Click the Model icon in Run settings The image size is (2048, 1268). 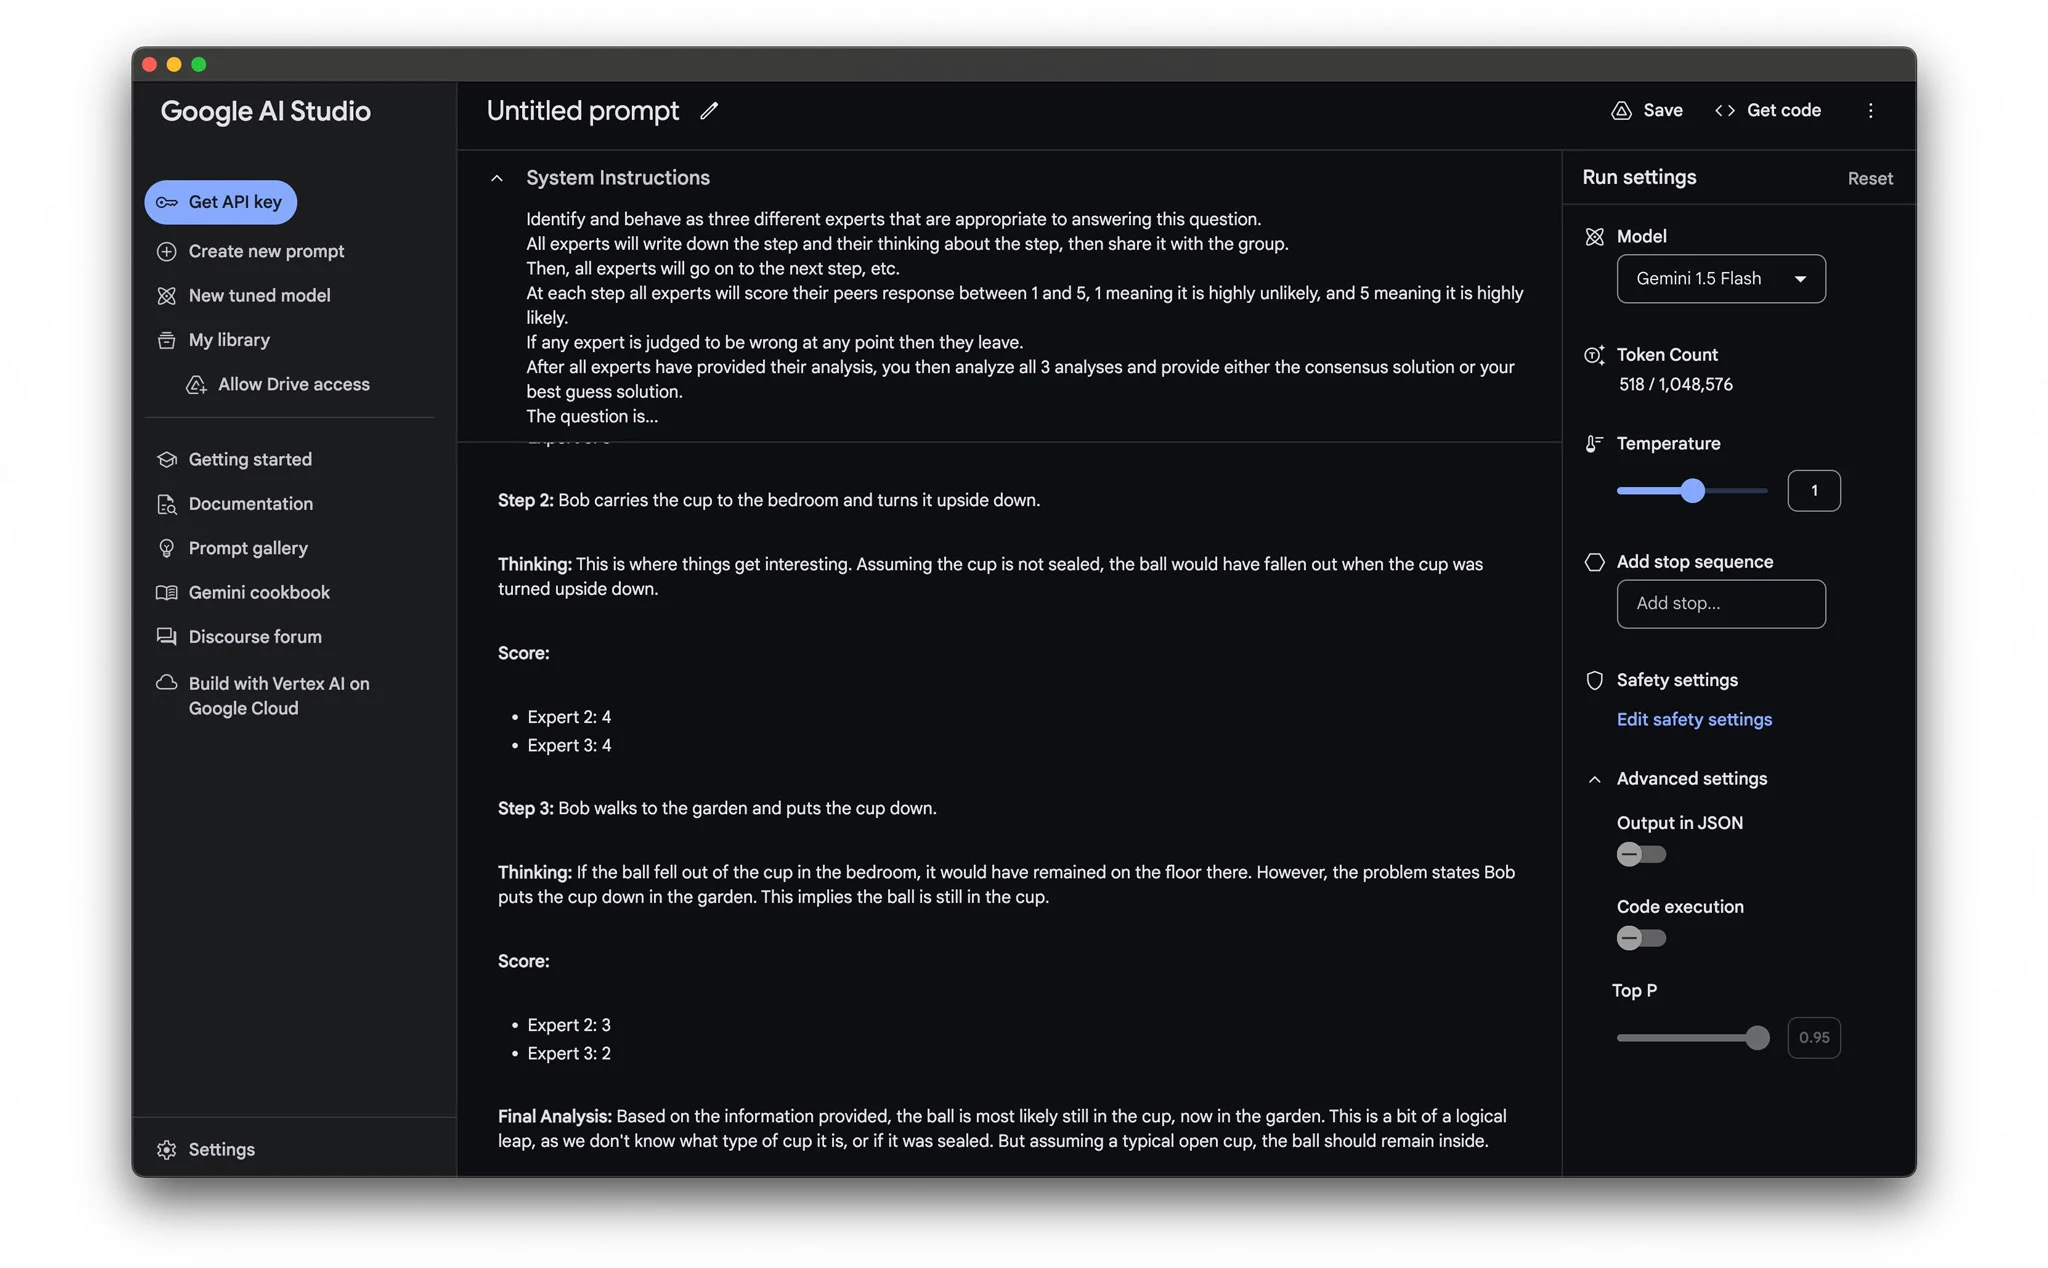pyautogui.click(x=1594, y=237)
